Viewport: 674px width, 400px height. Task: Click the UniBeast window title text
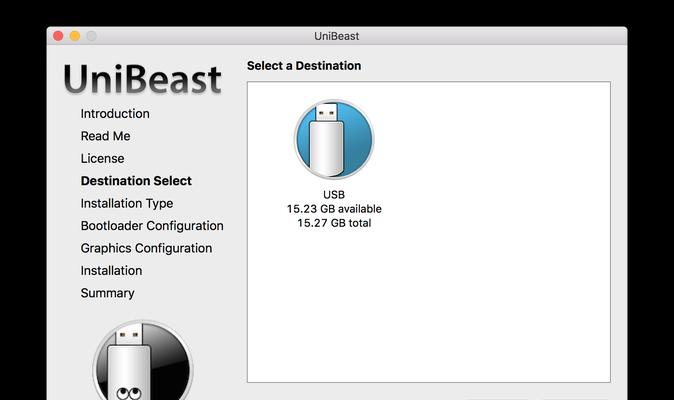337,36
